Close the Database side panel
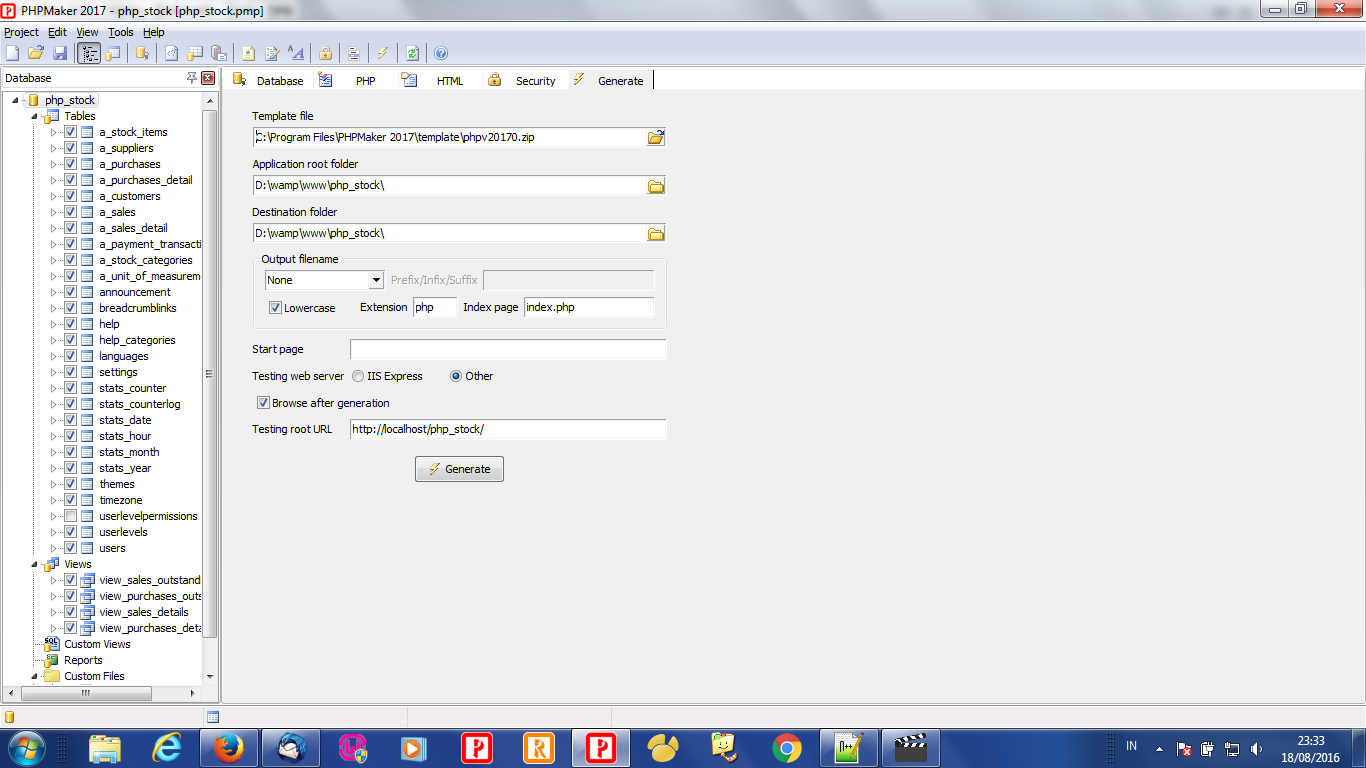This screenshot has height=768, width=1366. pos(208,78)
